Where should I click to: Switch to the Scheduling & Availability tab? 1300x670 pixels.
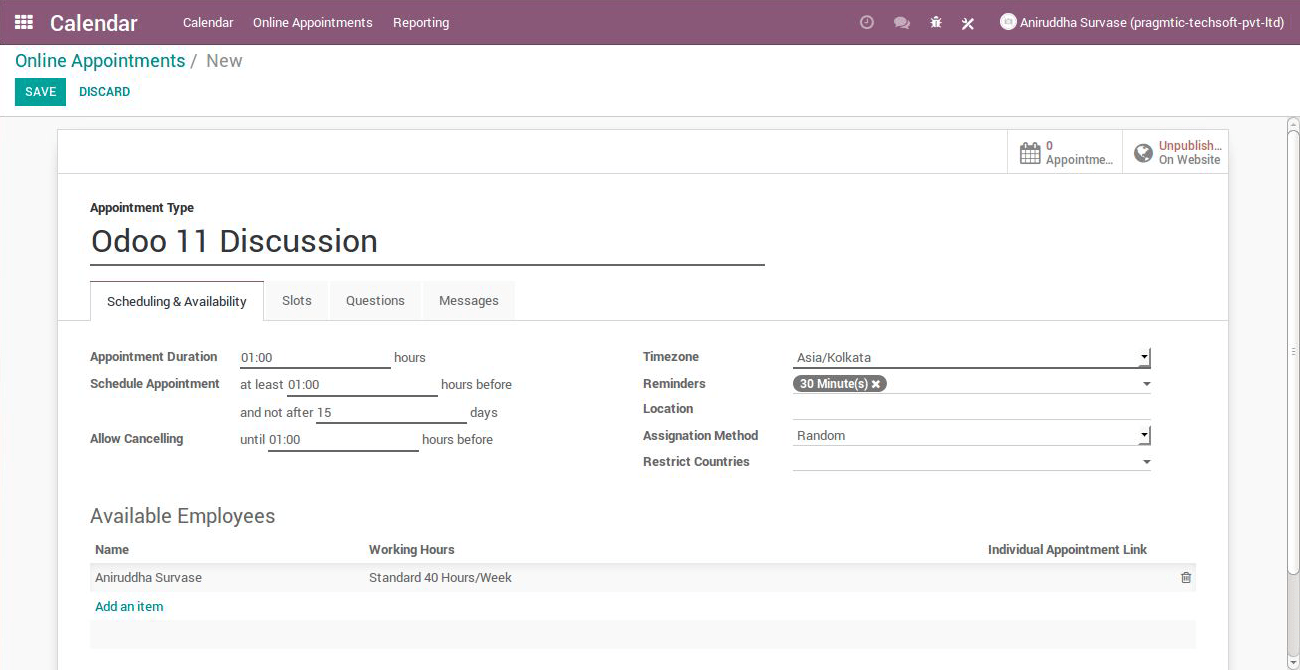tap(177, 301)
